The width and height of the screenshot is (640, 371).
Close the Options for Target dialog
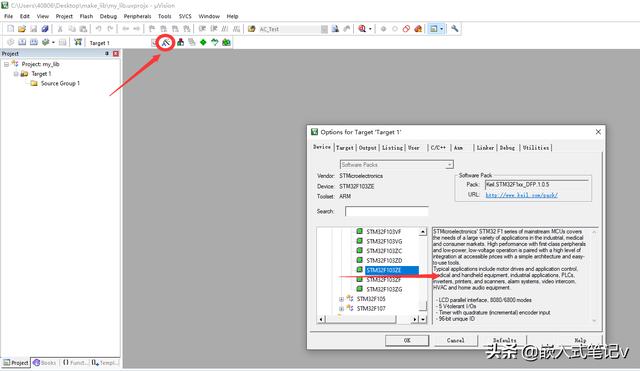point(598,132)
